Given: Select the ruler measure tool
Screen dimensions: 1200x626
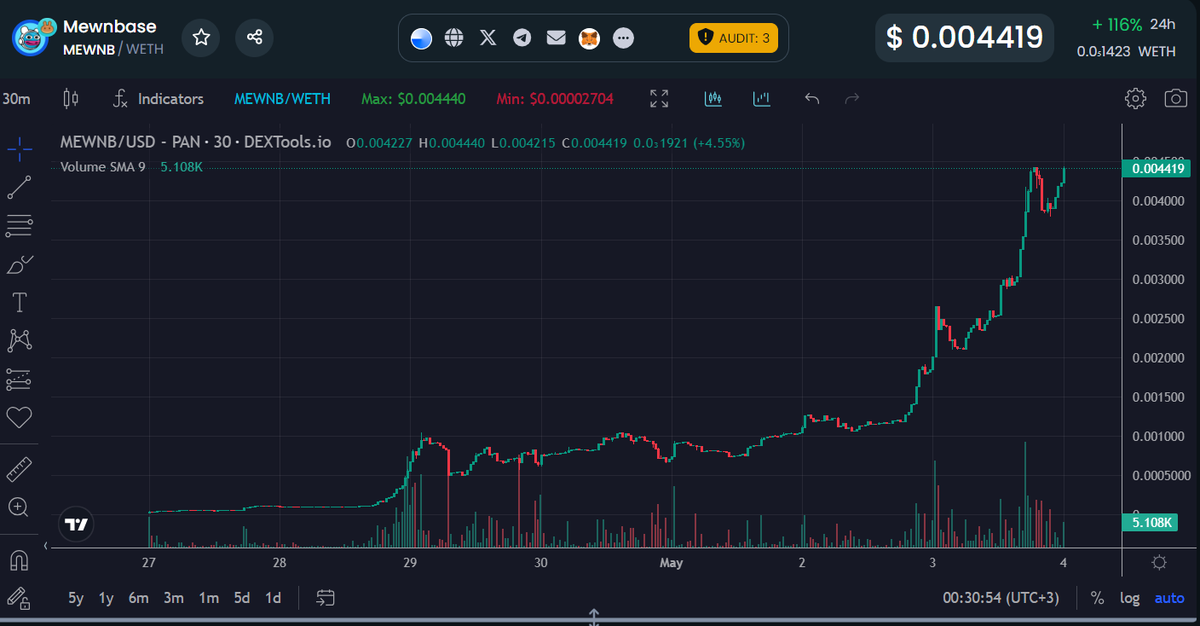Looking at the screenshot, I should 19,468.
